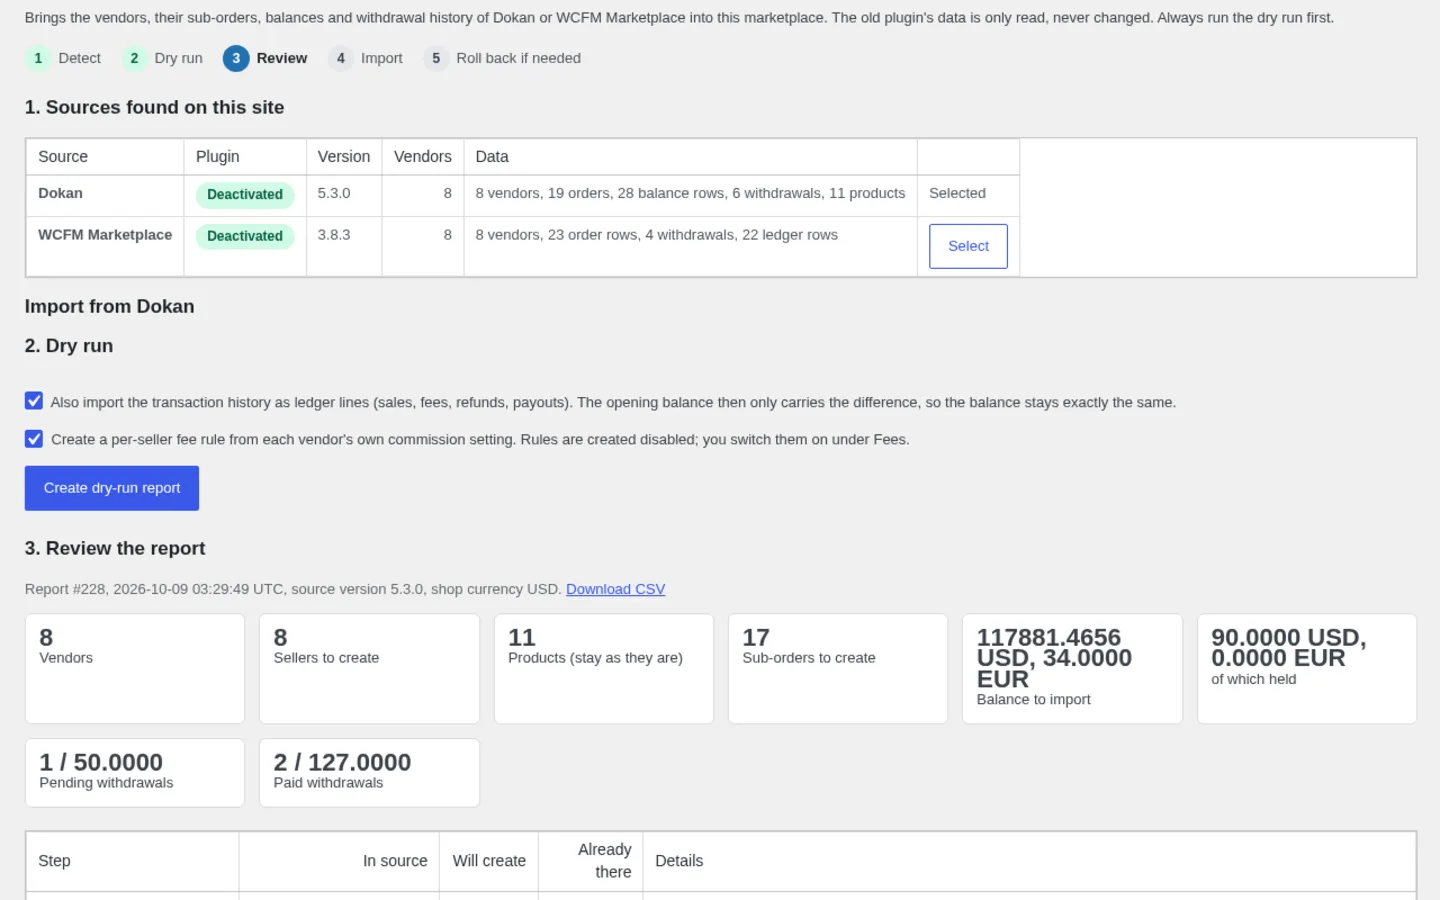This screenshot has width=1440, height=900.
Task: Click the WCFM version 3.8.3 cell
Action: coord(344,246)
